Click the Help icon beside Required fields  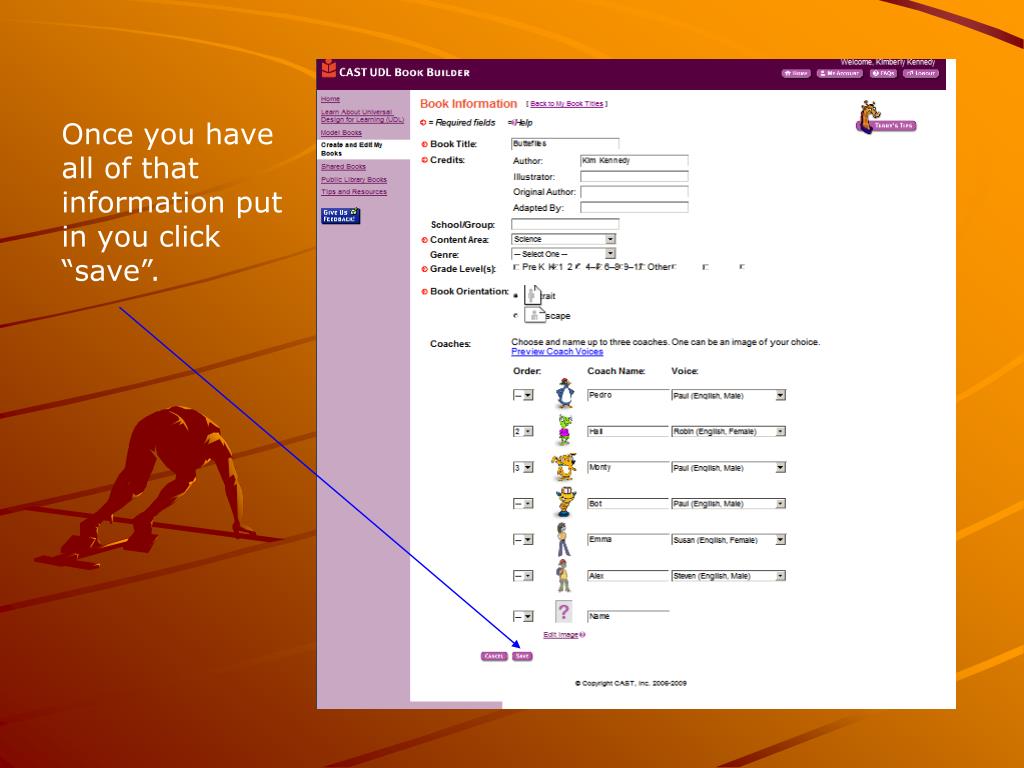click(512, 123)
